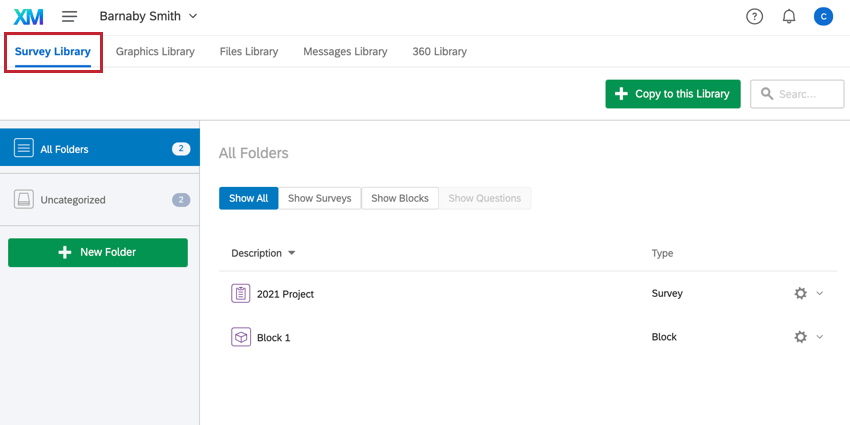Open the hamburger navigation menu
Image resolution: width=850 pixels, height=425 pixels.
(x=69, y=16)
